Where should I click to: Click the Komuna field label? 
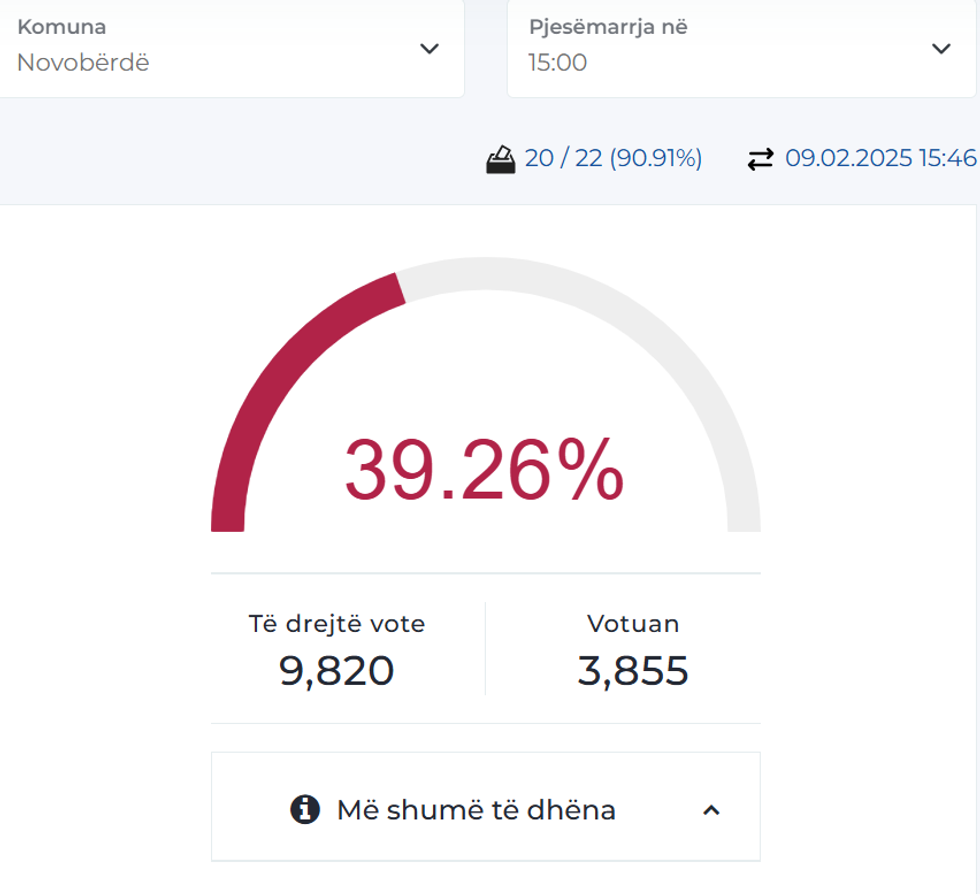tap(62, 27)
